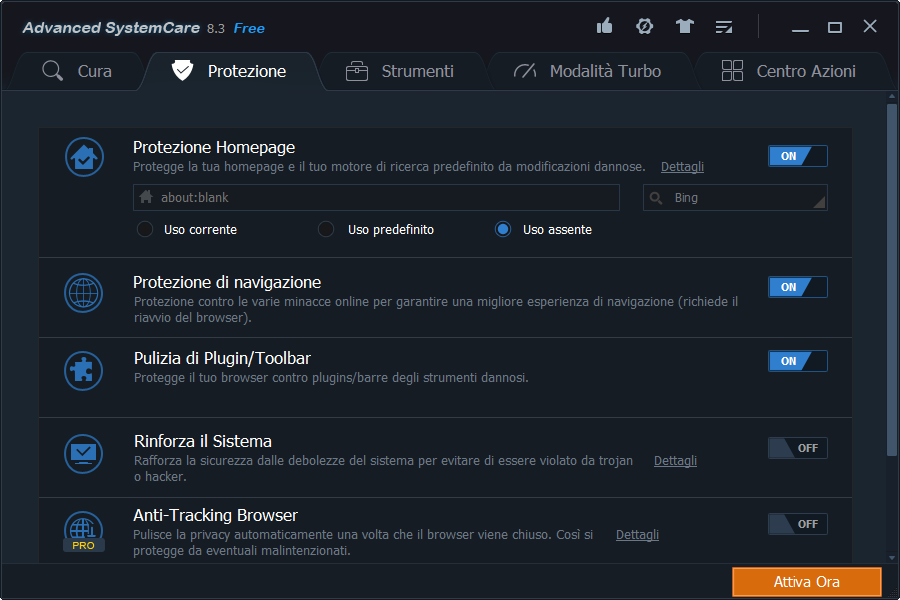
Task: Open Dettagli link for Protezione Homepage
Action: click(x=682, y=167)
